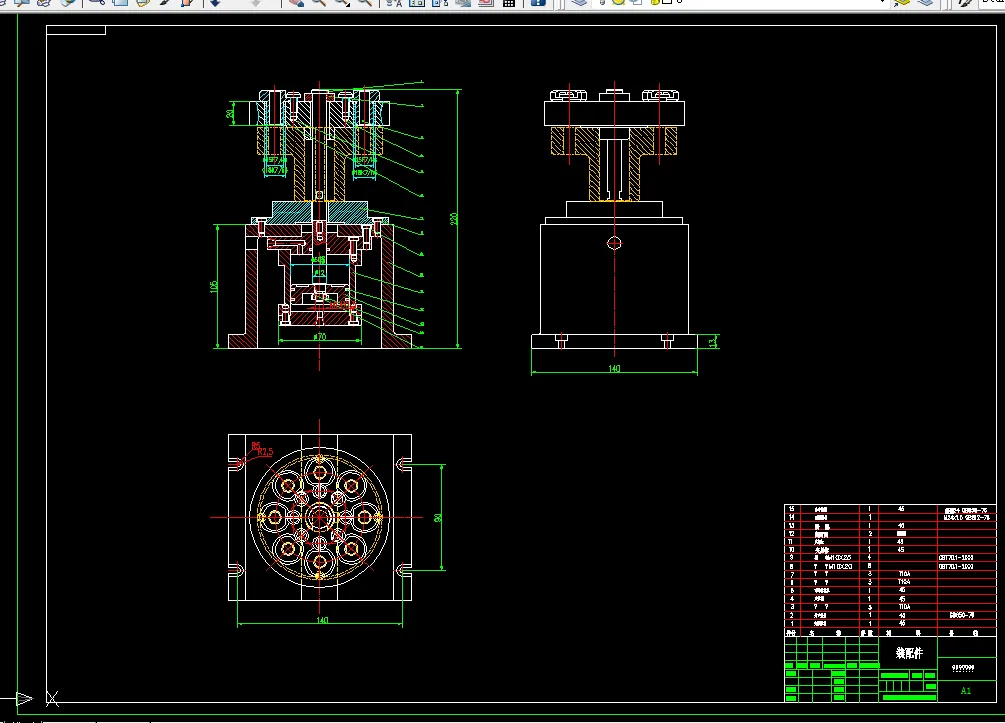The width and height of the screenshot is (1005, 723).
Task: Click the GBT70.1 standard cell in parts row 8
Action: tap(956, 566)
